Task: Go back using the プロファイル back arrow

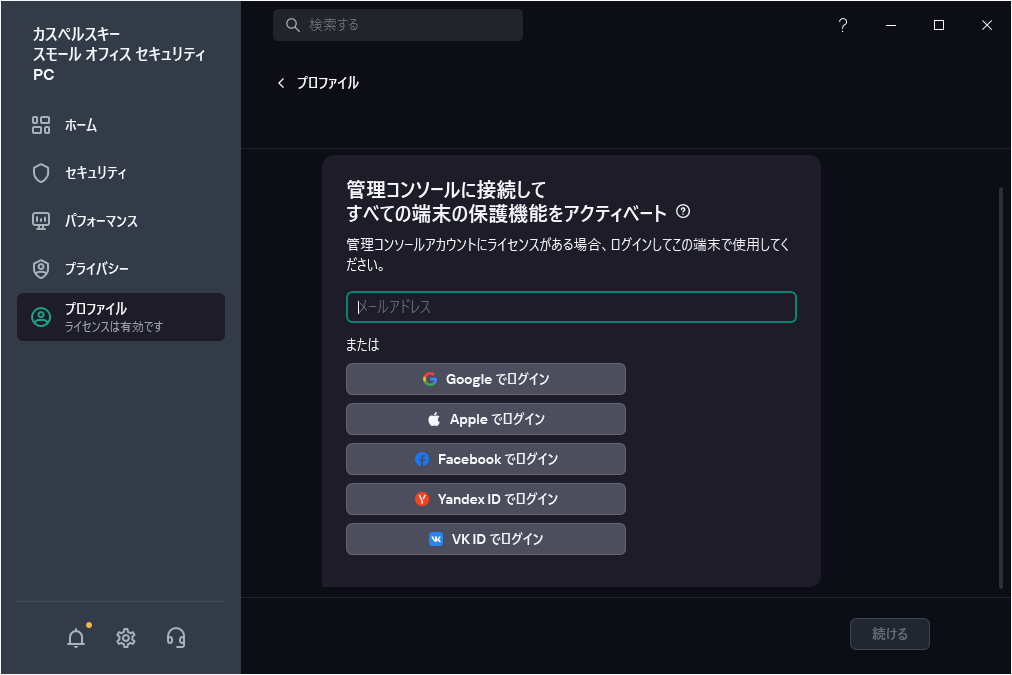Action: coord(281,83)
